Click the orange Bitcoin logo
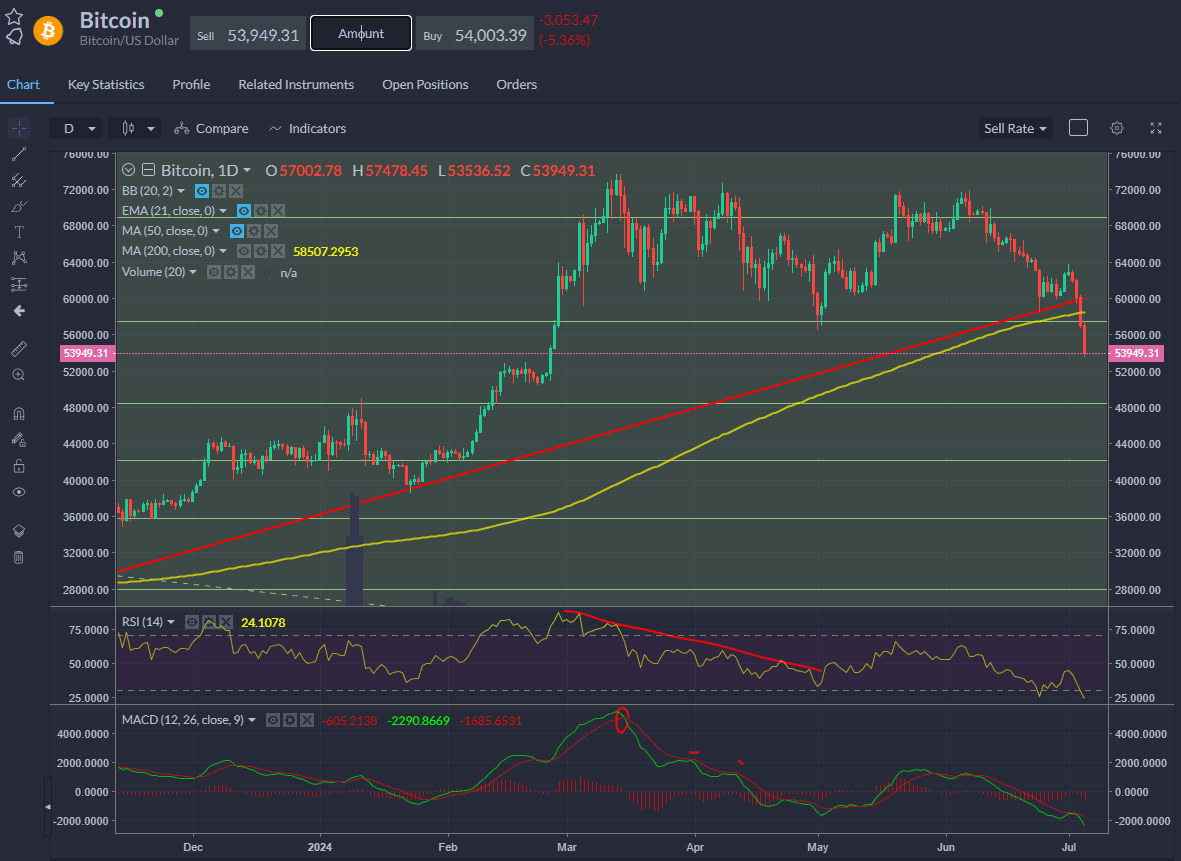The image size is (1181, 861). (x=48, y=31)
